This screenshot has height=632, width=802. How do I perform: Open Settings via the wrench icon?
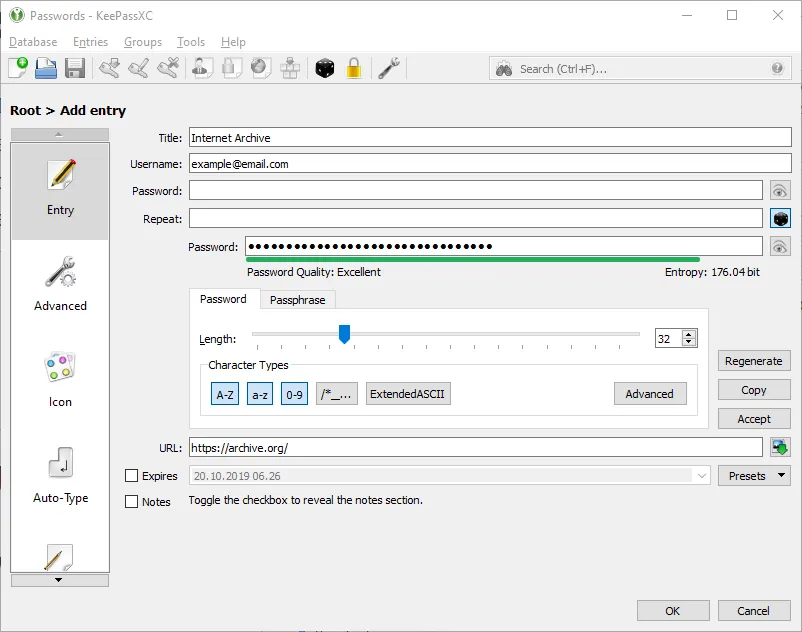click(x=389, y=68)
